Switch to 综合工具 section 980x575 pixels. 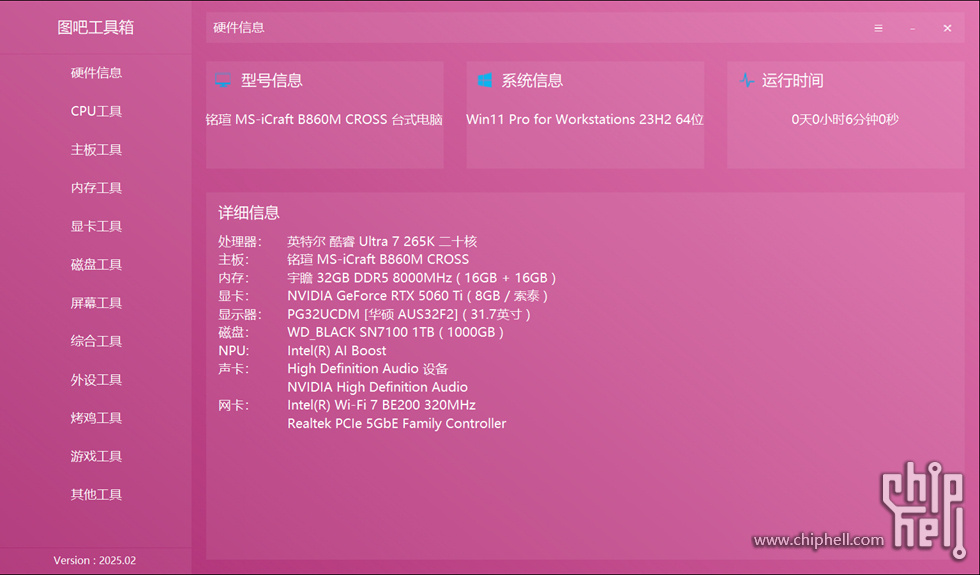96,341
